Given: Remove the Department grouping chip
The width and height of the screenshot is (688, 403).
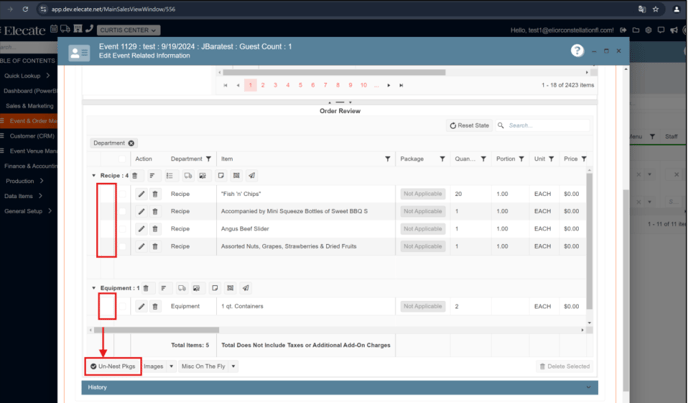Looking at the screenshot, I should [x=131, y=143].
